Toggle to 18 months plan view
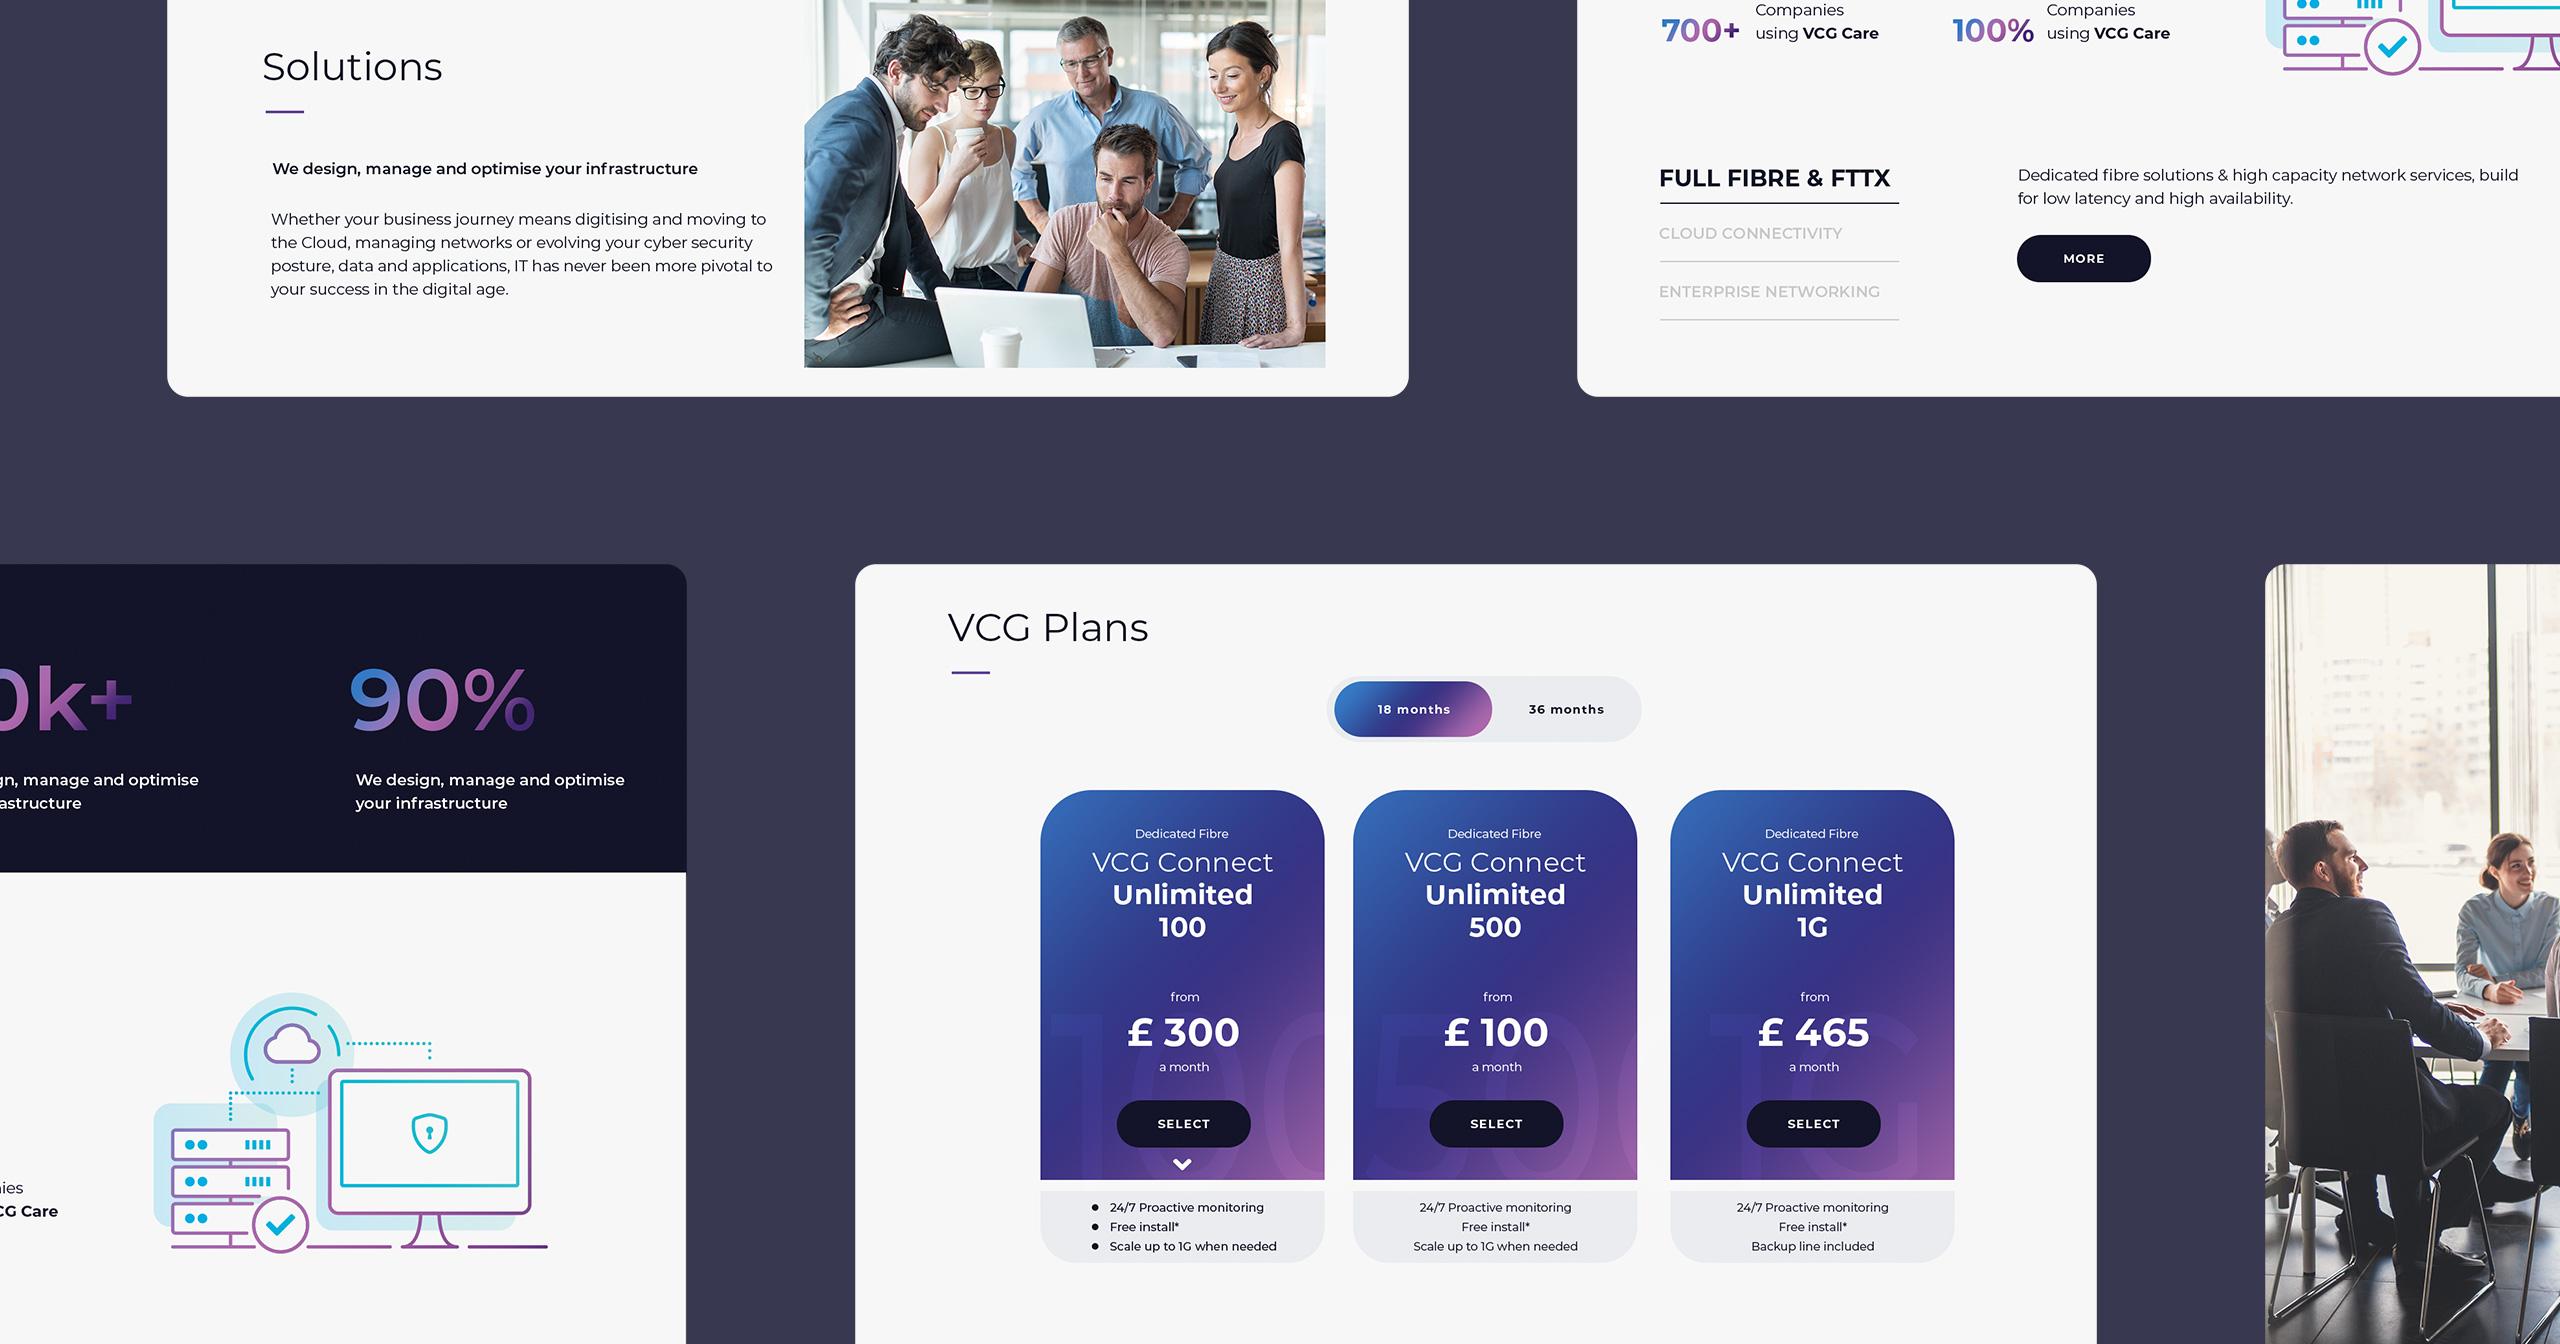The image size is (2560, 1344). pyautogui.click(x=1409, y=708)
